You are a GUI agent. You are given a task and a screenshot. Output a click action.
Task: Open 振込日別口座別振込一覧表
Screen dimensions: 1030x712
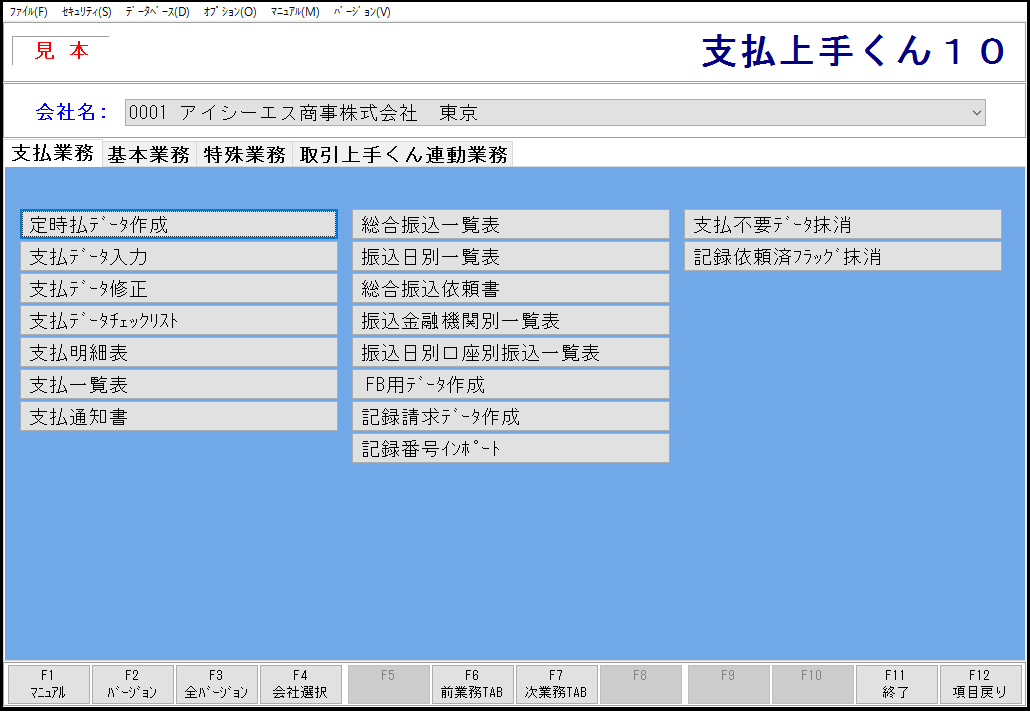(511, 353)
